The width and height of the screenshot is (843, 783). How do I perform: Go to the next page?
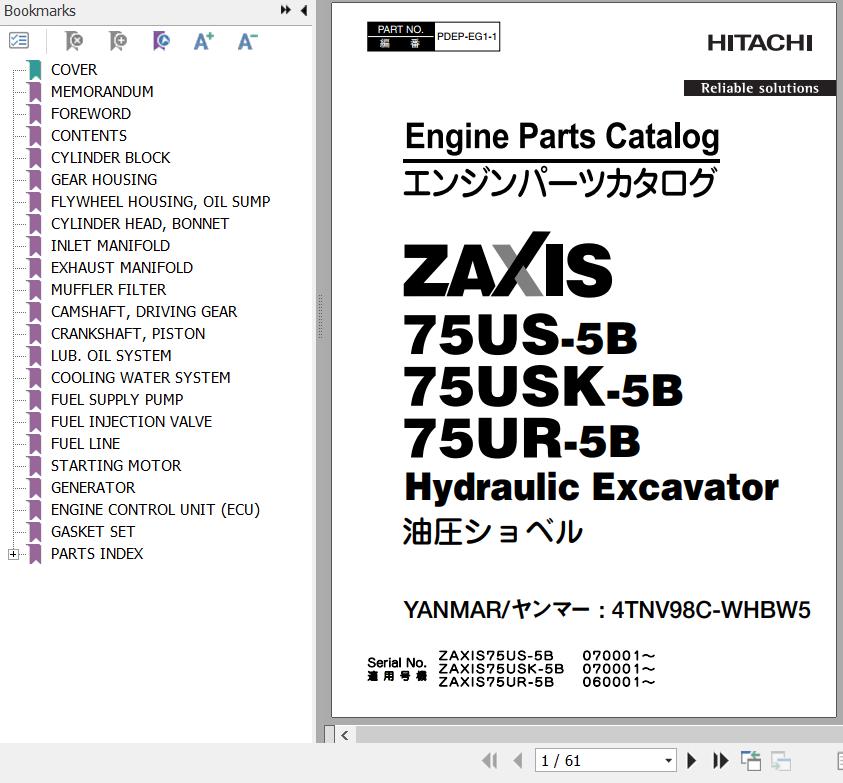(691, 760)
